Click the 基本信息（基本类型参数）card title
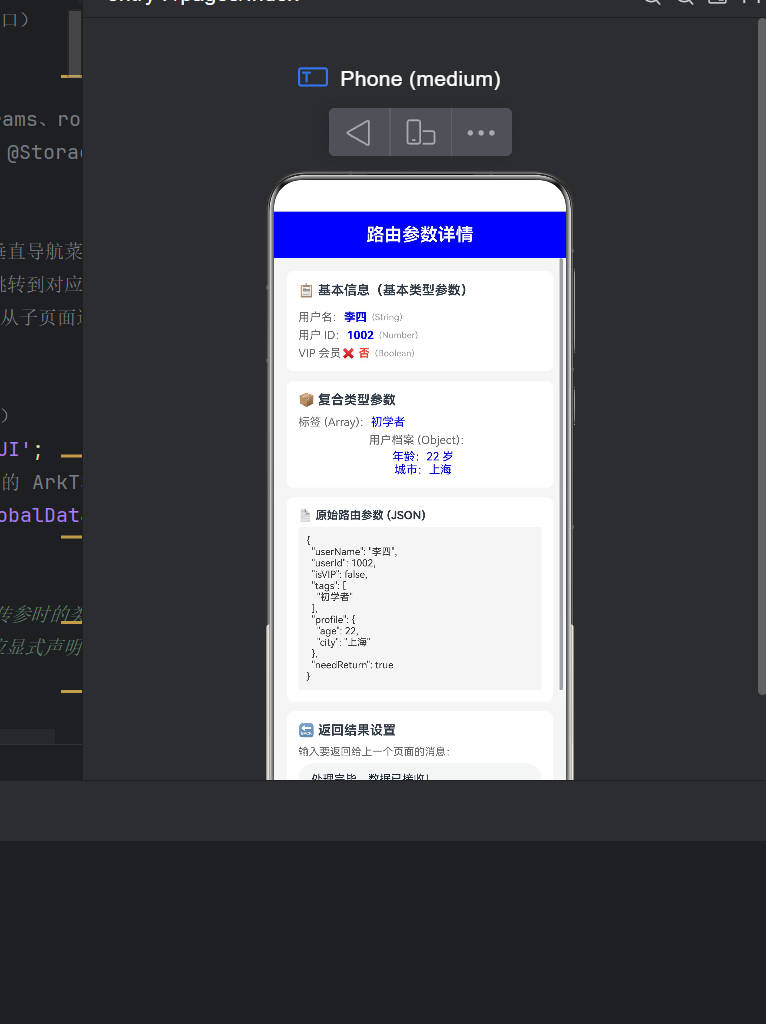The image size is (766, 1024). pyautogui.click(x=392, y=290)
